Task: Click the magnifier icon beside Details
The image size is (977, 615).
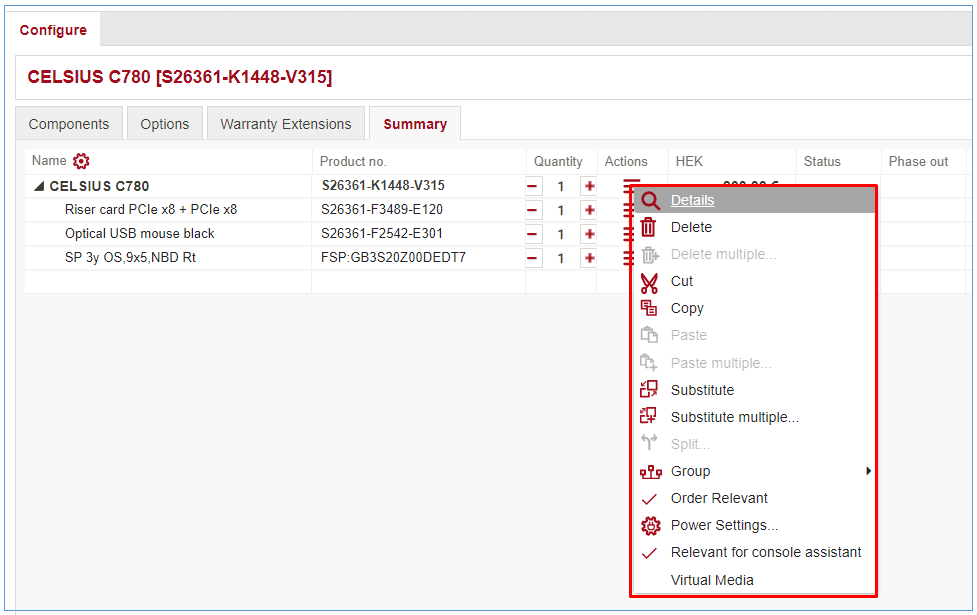Action: [650, 201]
